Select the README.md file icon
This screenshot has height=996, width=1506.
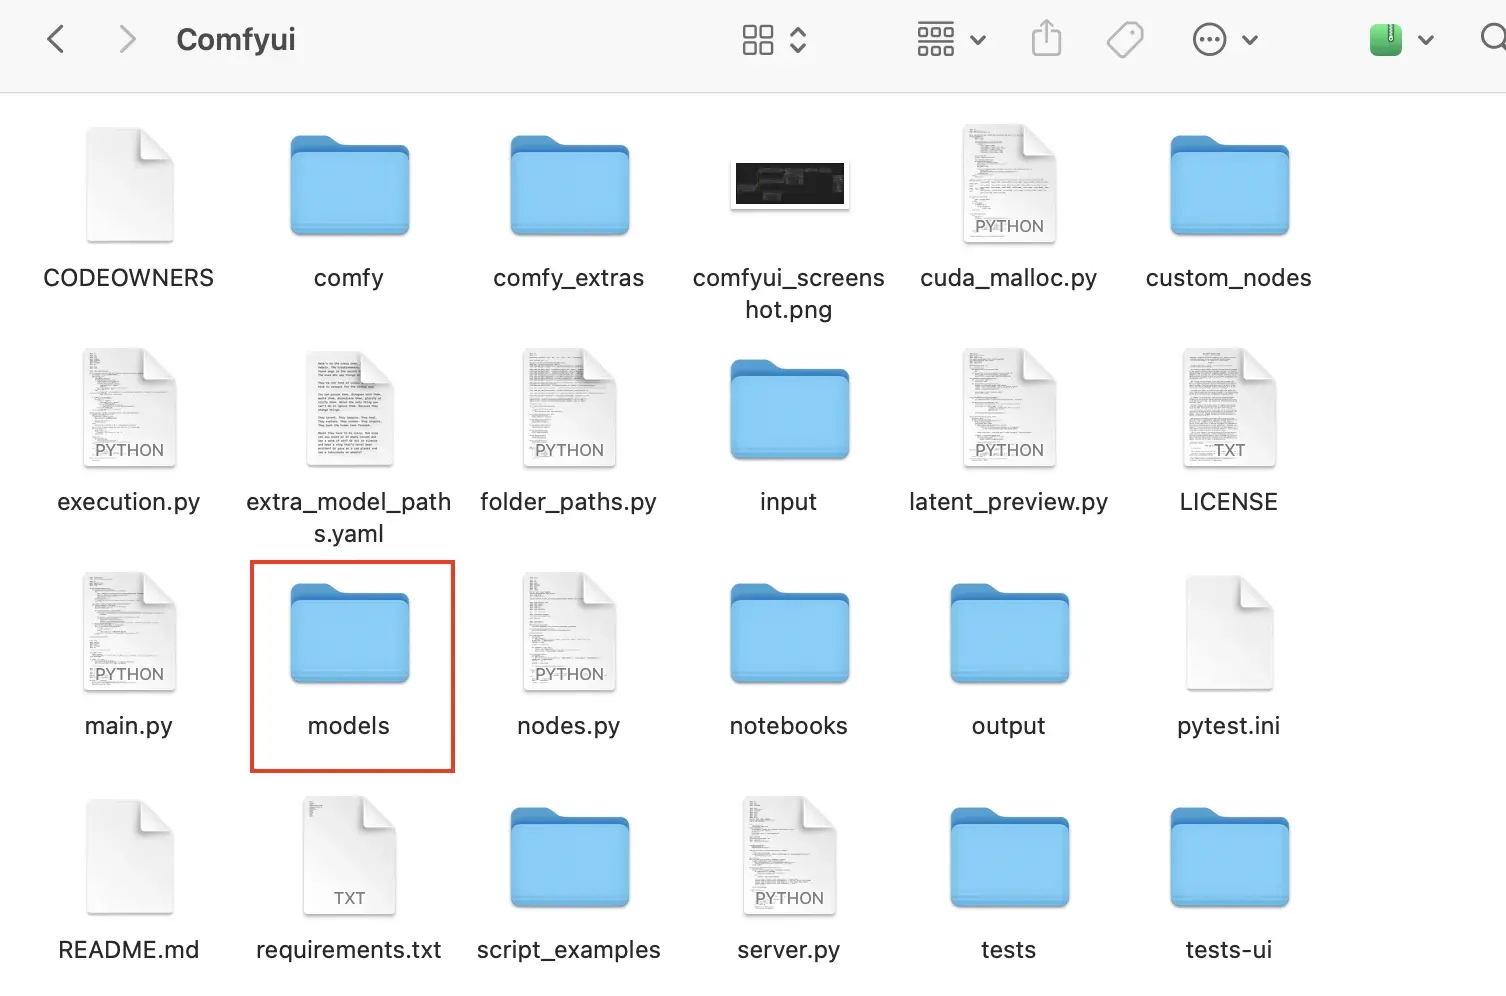pyautogui.click(x=129, y=857)
